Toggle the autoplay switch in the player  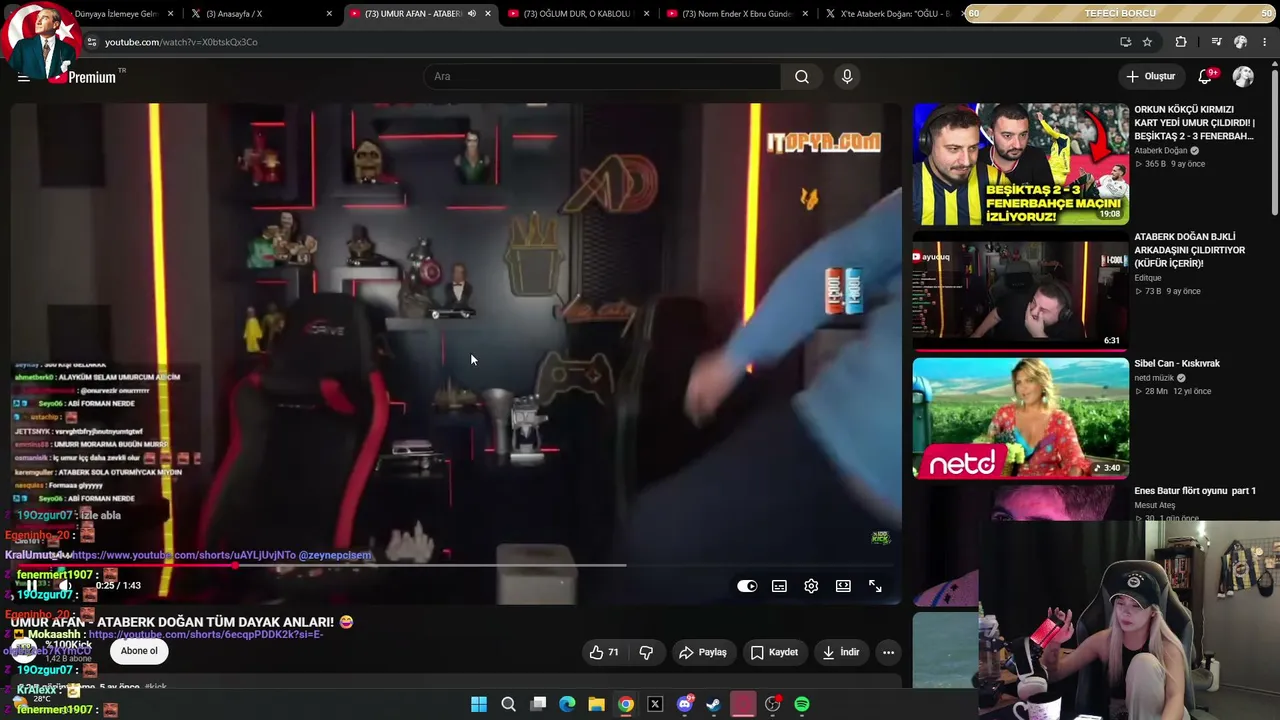point(747,586)
